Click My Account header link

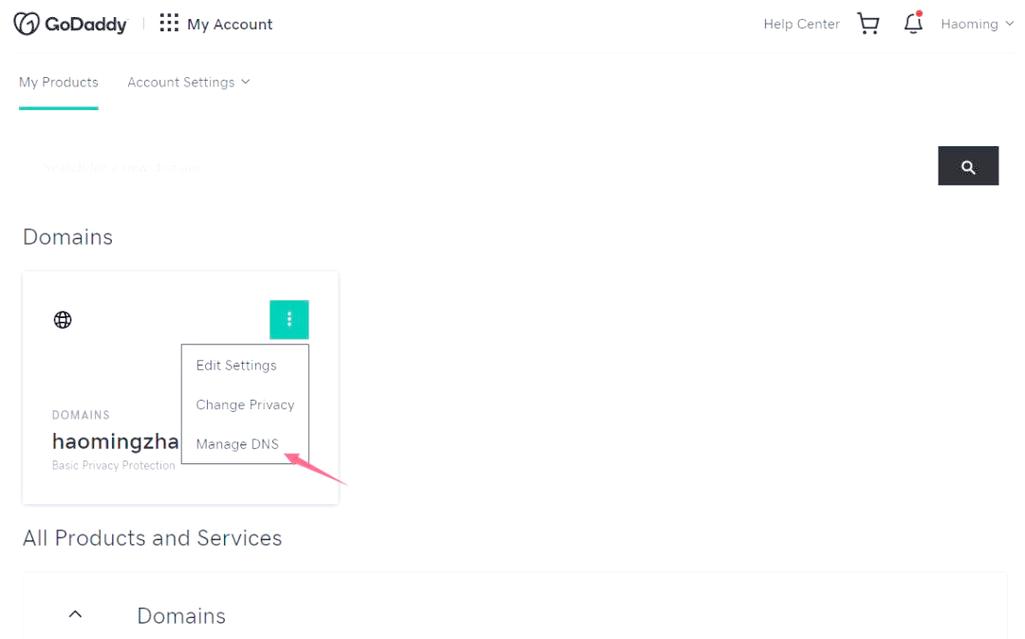(229, 24)
